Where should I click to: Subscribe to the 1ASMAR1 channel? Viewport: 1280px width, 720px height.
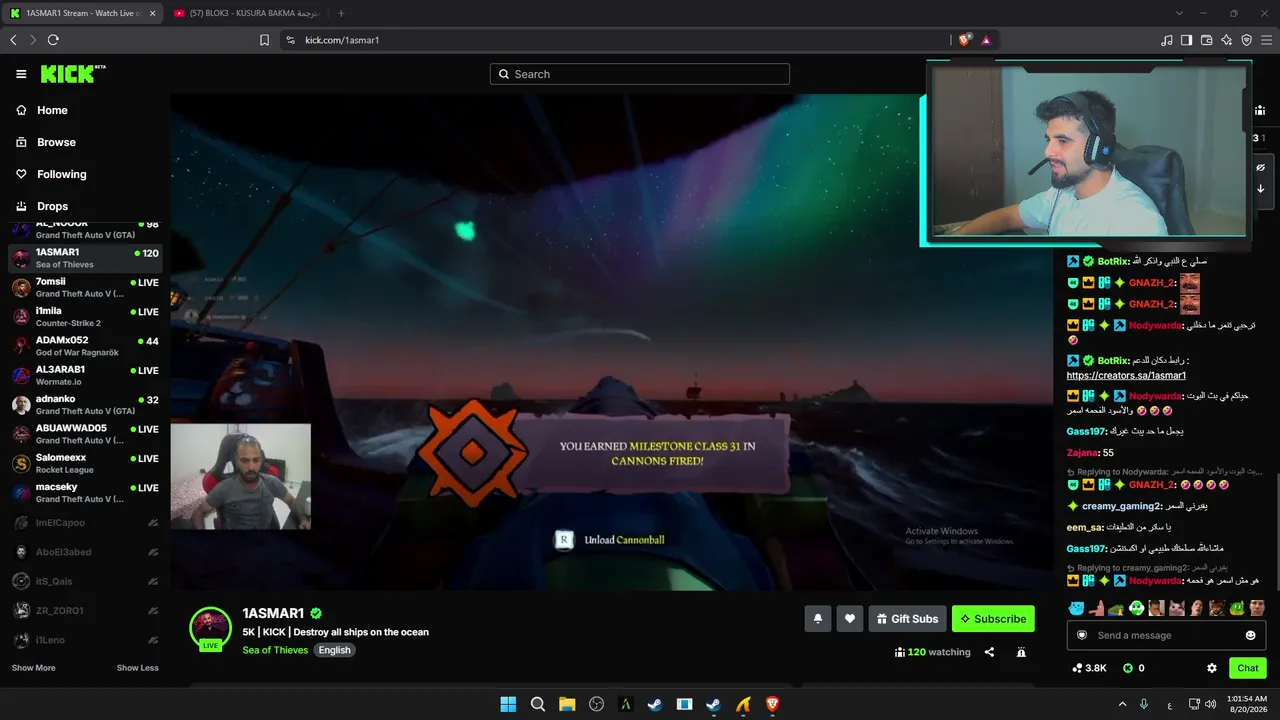(993, 619)
